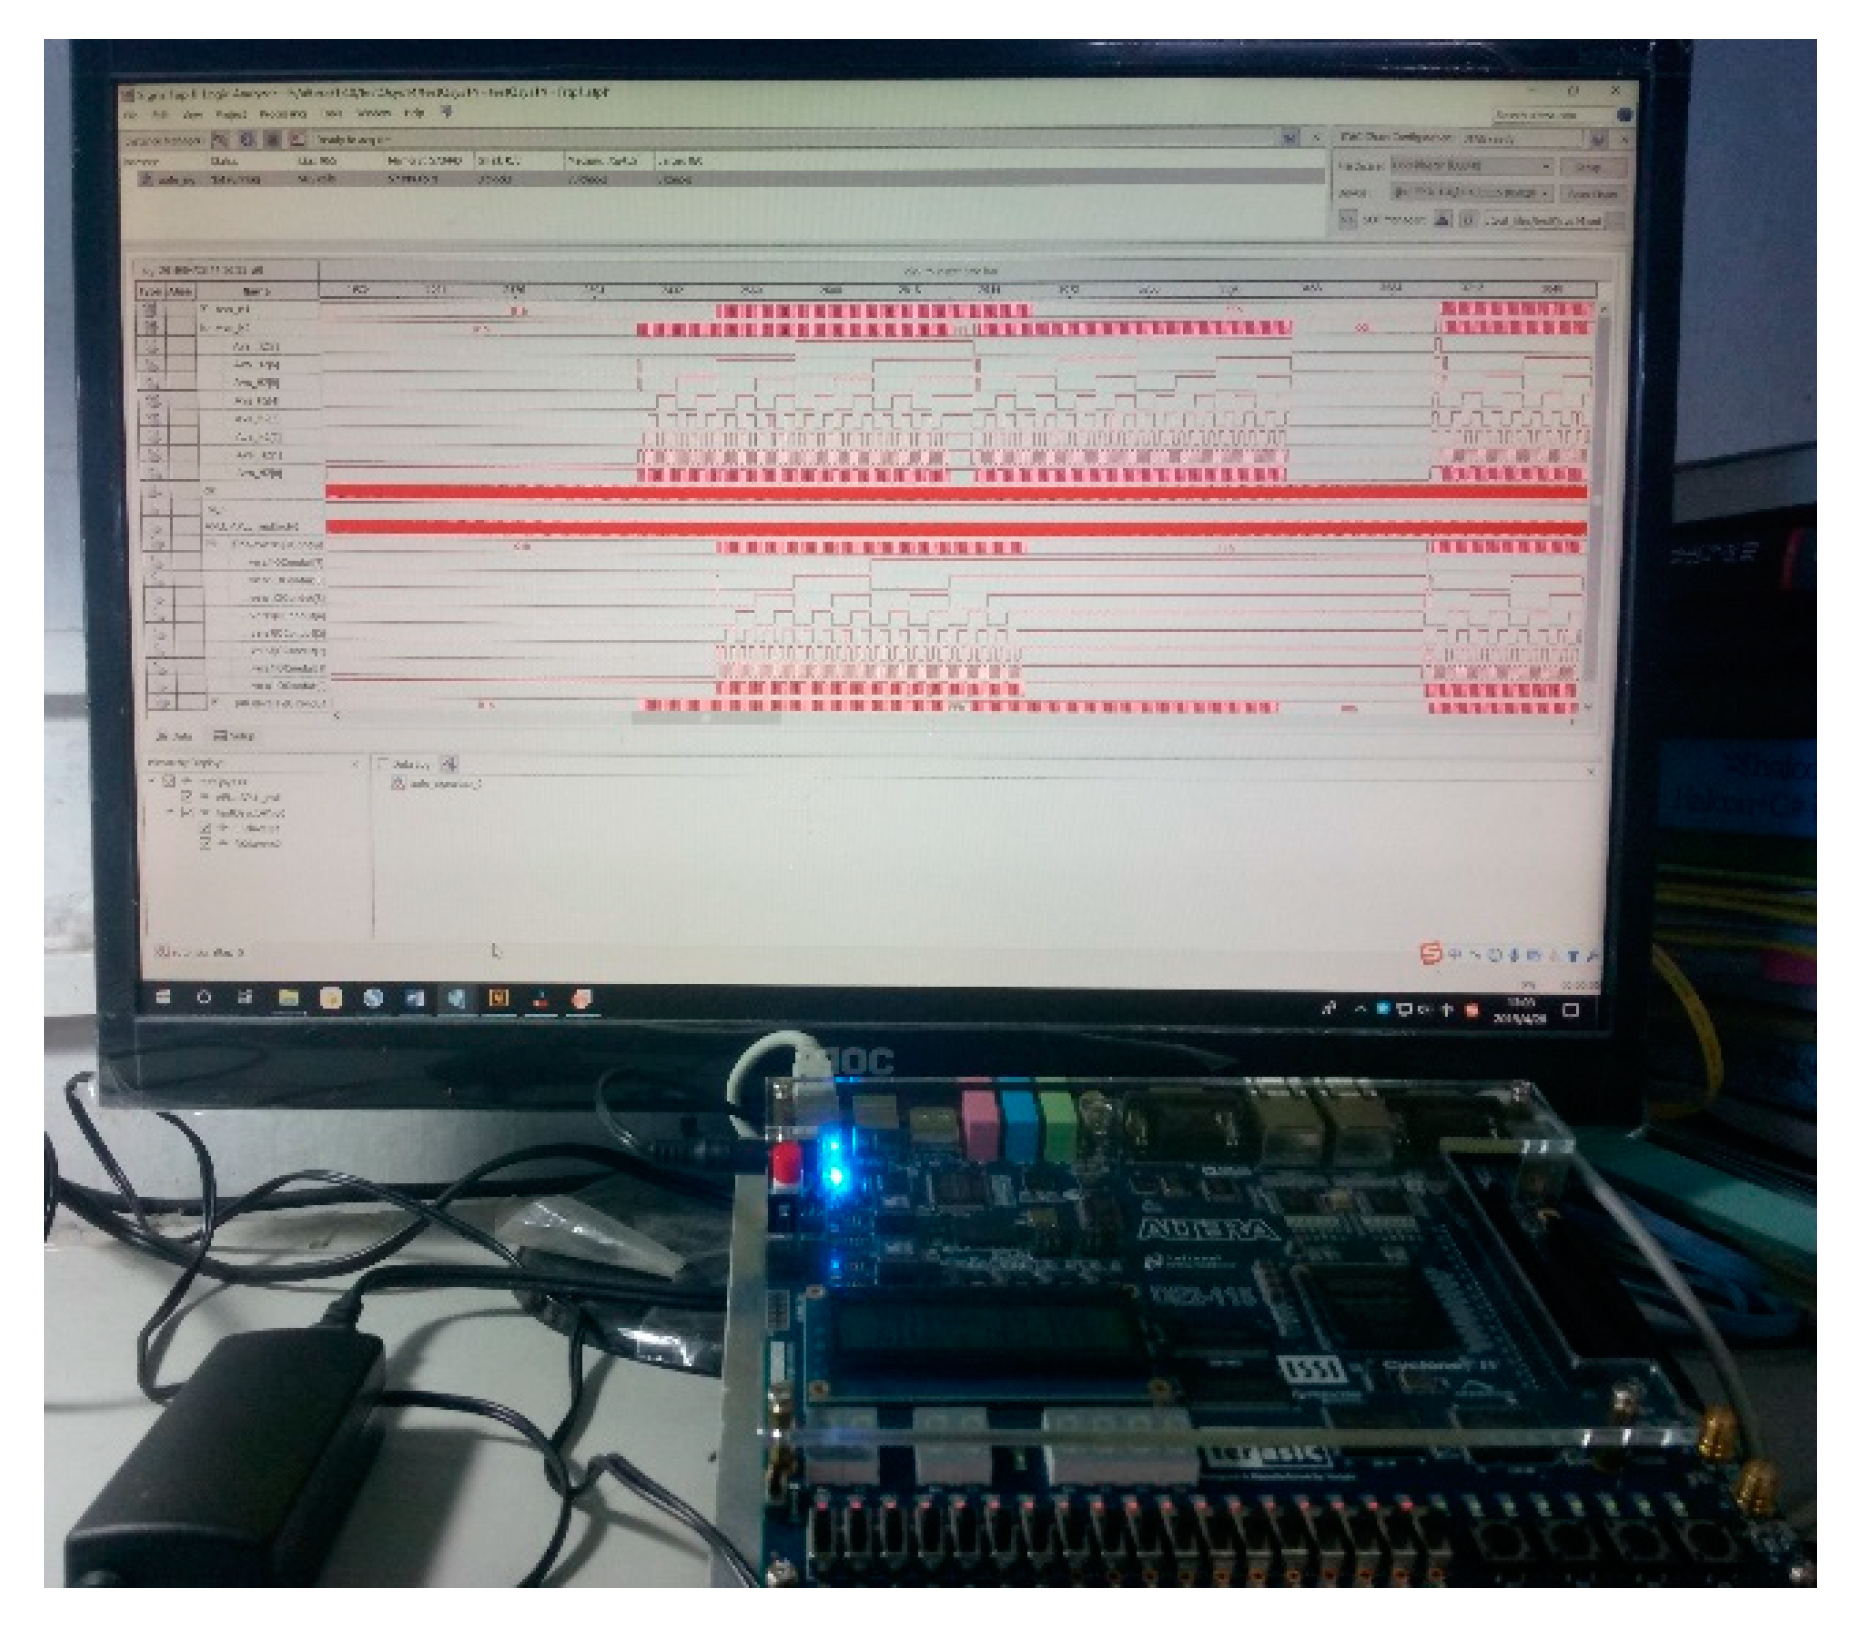Click the Sogou input method icon
The height and width of the screenshot is (1630, 1854).
pos(1430,954)
